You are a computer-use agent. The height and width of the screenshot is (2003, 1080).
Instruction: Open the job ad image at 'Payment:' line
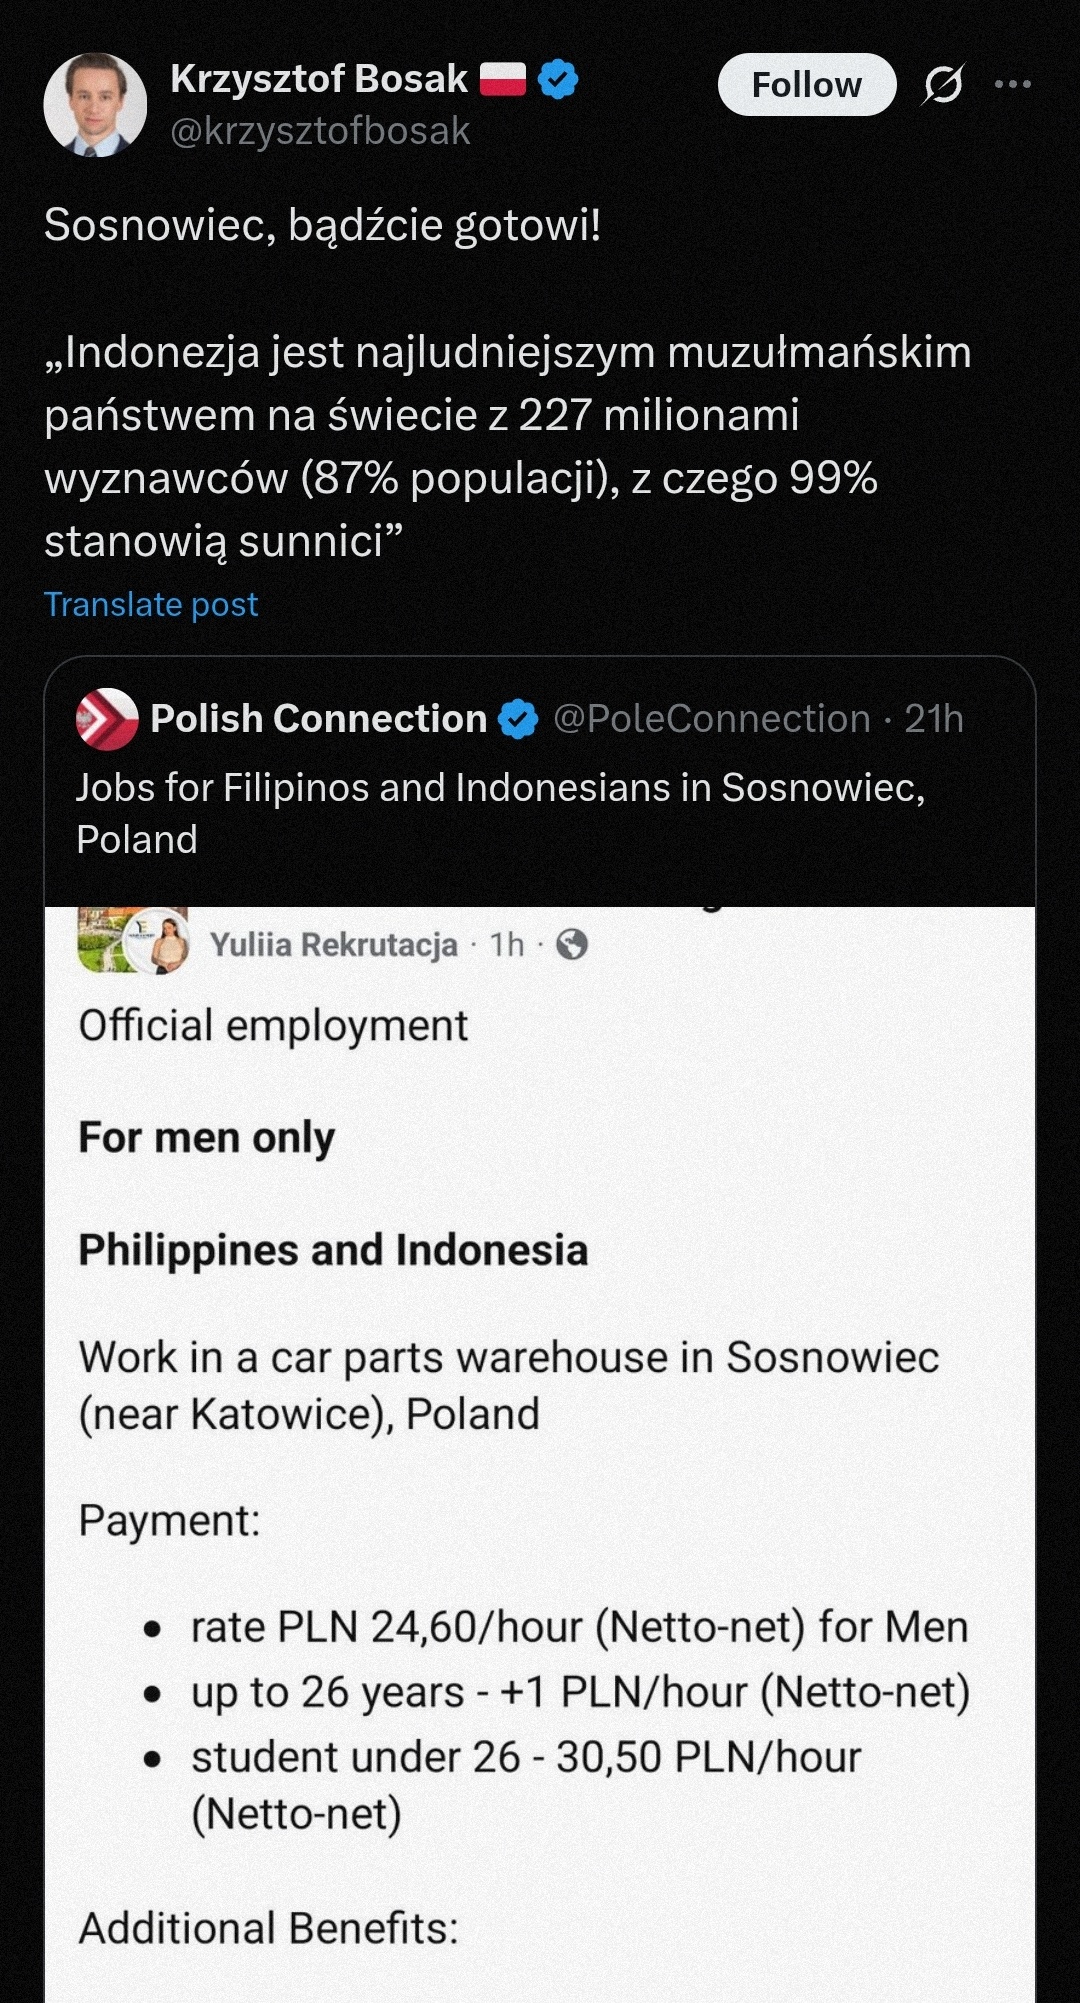170,1520
